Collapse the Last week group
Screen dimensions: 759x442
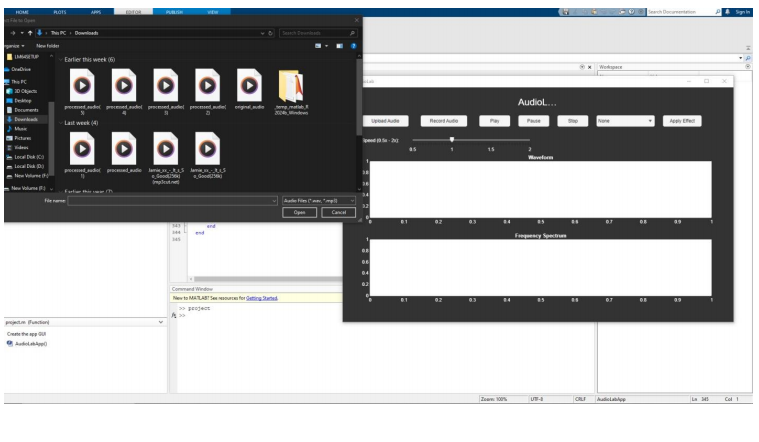61,123
